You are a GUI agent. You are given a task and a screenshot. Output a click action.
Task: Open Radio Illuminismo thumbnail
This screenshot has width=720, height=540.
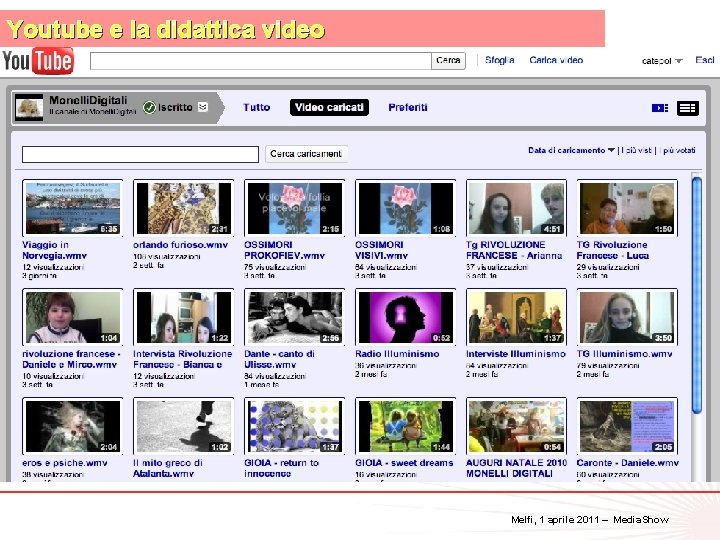coord(405,317)
